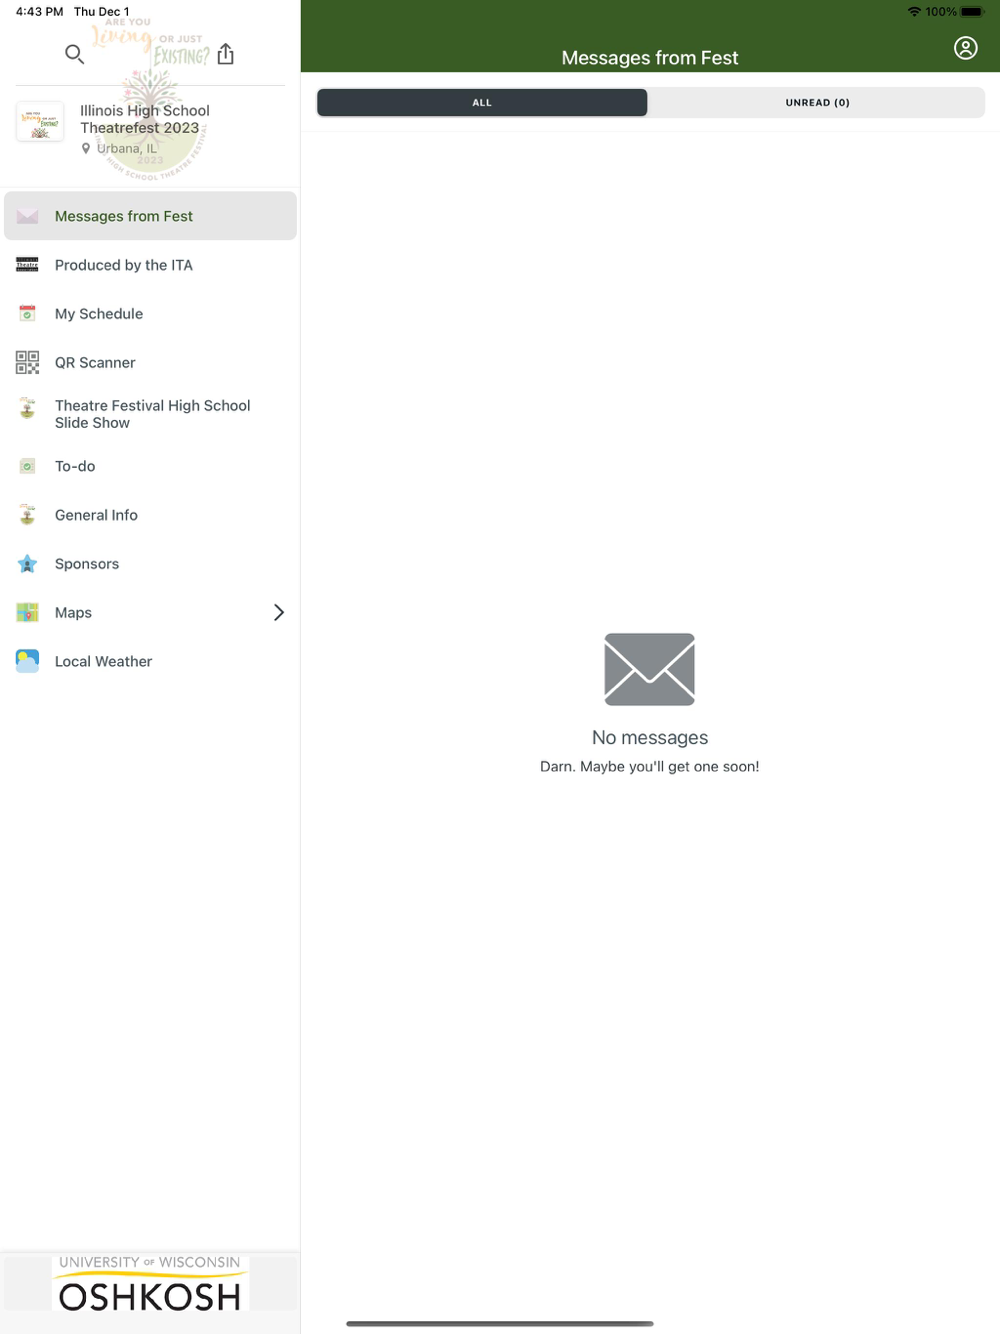Switch to the ALL messages tab
The width and height of the screenshot is (1000, 1334).
(482, 102)
